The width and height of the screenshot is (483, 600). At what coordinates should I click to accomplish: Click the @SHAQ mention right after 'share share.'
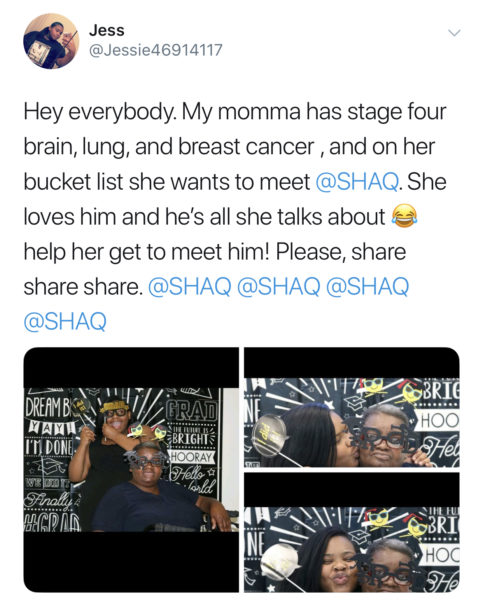(189, 286)
